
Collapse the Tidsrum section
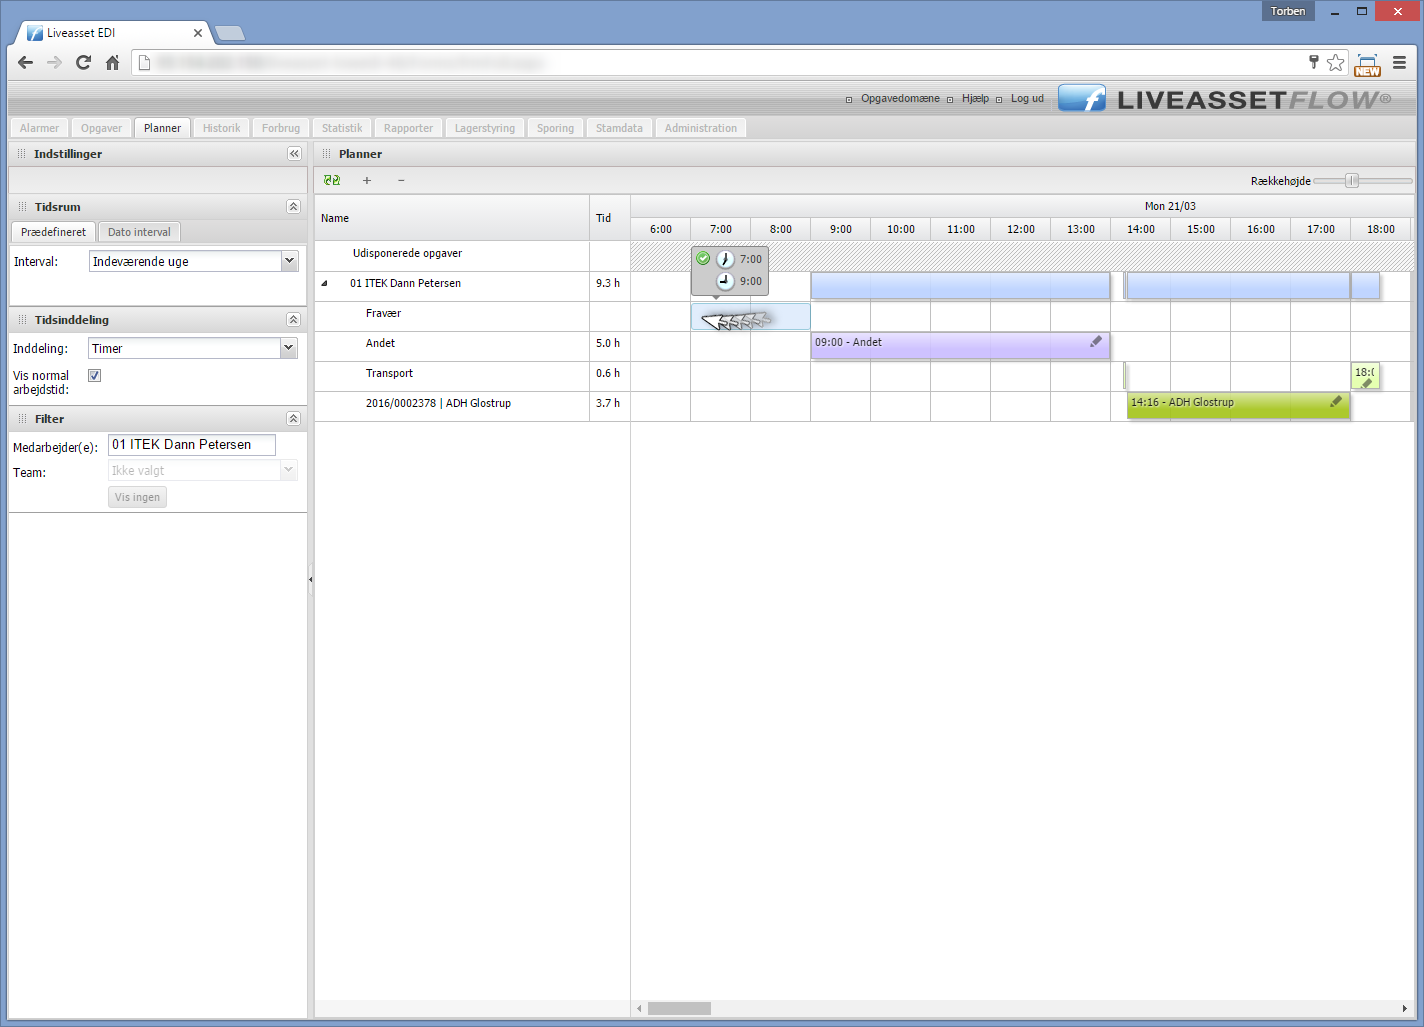point(293,207)
